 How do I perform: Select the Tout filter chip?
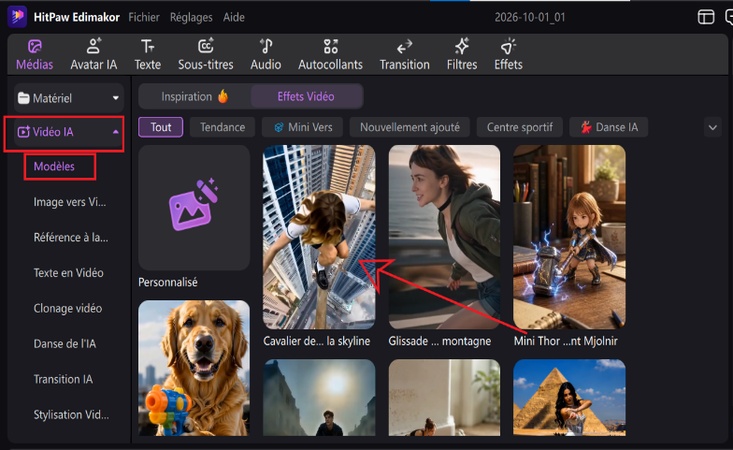pyautogui.click(x=161, y=127)
